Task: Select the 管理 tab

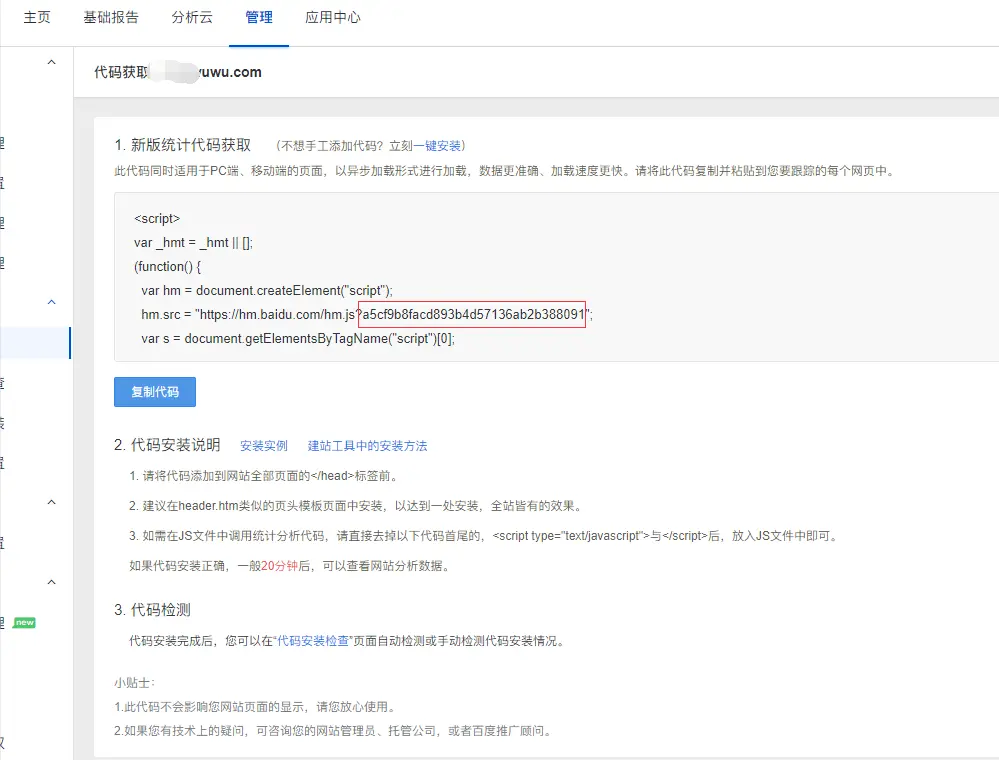Action: [259, 17]
